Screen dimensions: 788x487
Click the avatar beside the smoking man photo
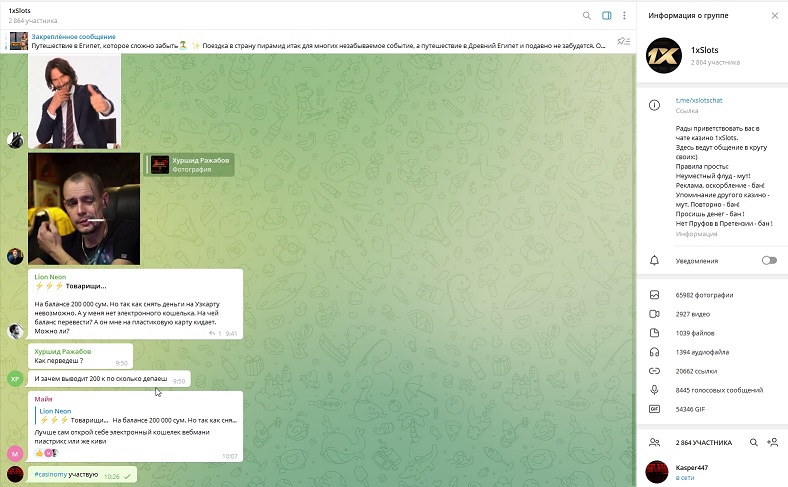tap(15, 256)
